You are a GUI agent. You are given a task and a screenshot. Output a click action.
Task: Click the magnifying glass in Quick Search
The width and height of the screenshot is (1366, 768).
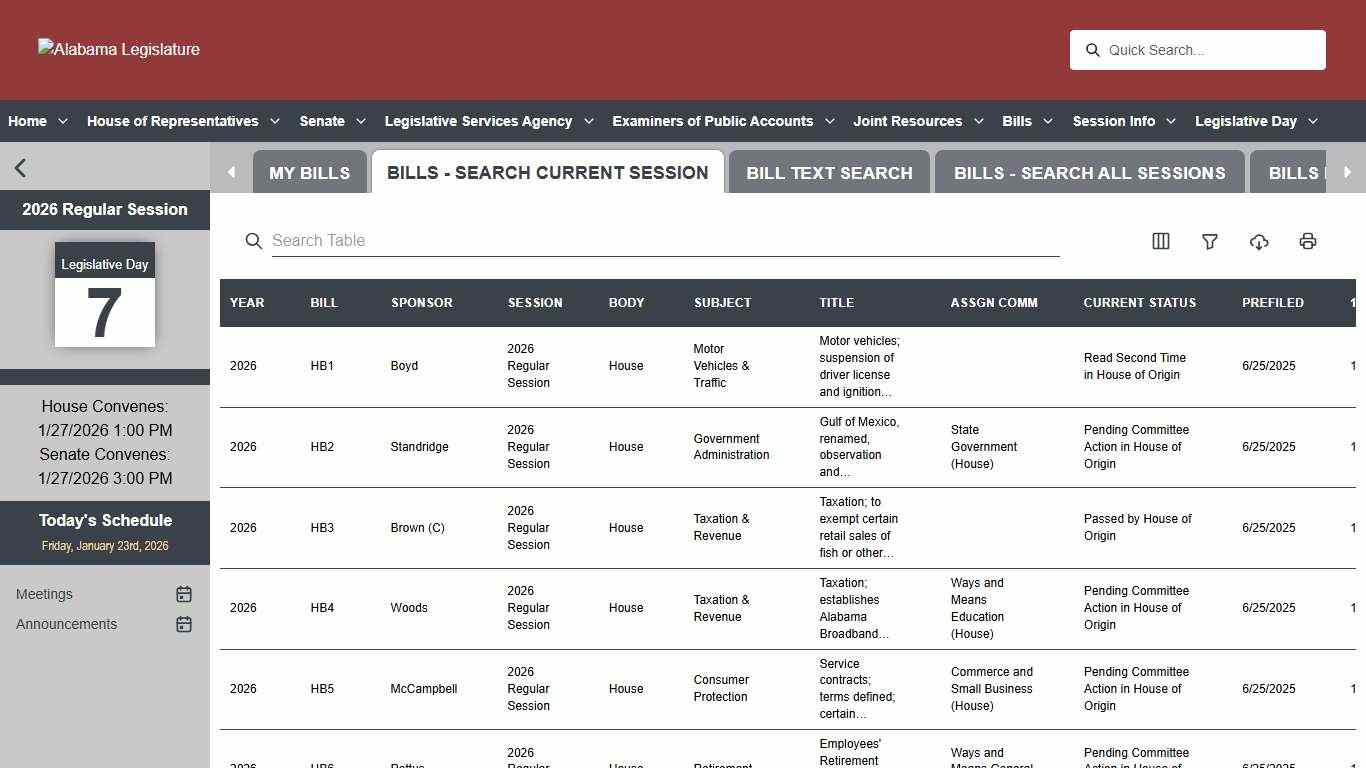[1093, 50]
